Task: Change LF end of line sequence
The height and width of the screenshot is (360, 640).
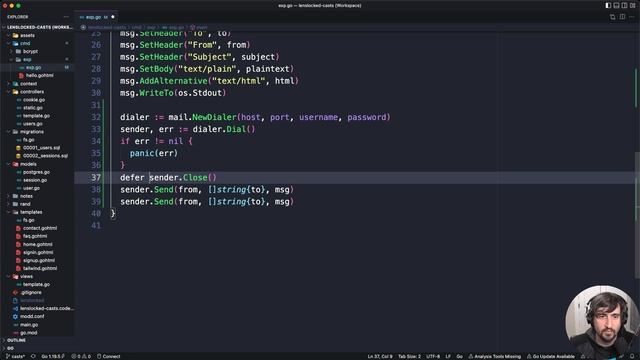Action: 448,356
